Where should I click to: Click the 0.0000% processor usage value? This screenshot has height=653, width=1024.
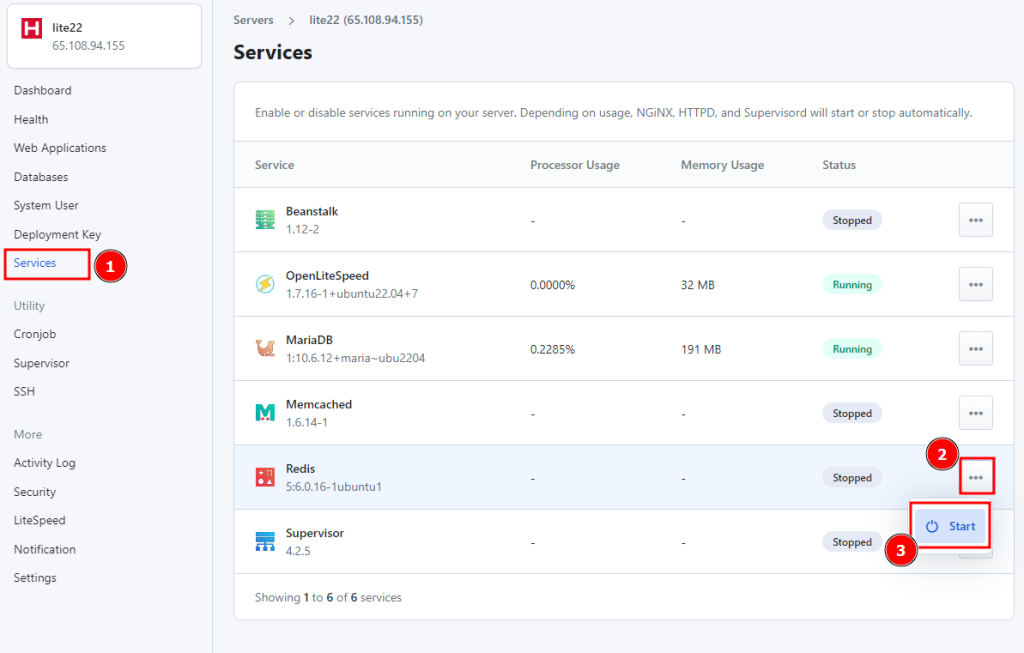552,285
